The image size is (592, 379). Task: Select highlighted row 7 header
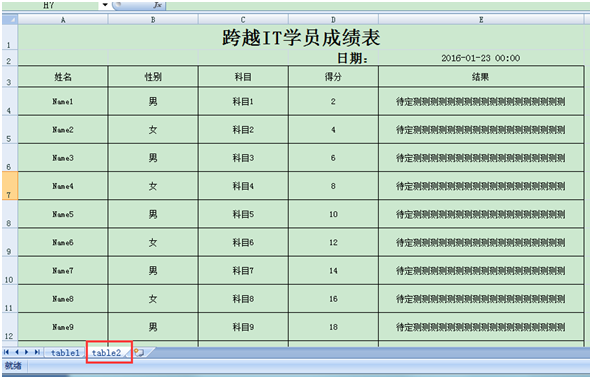(x=9, y=186)
